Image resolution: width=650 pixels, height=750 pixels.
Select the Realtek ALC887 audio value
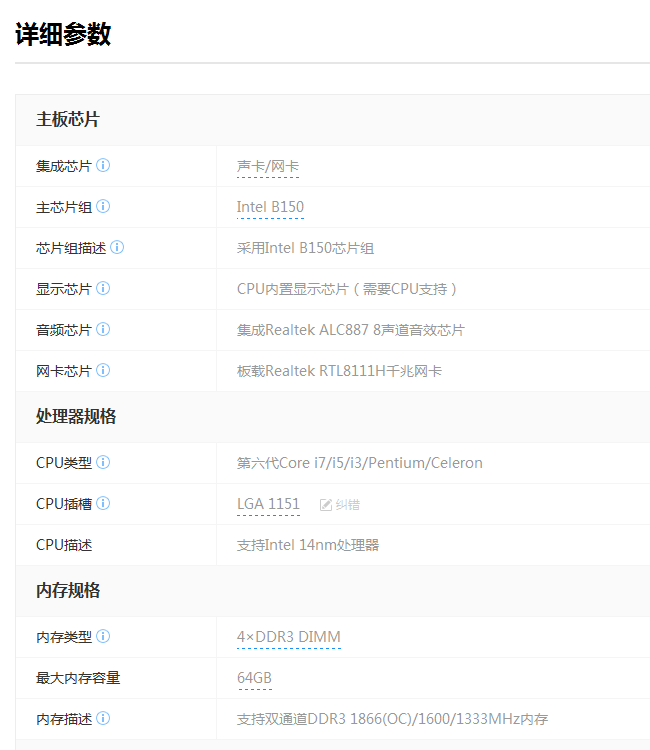coord(351,331)
